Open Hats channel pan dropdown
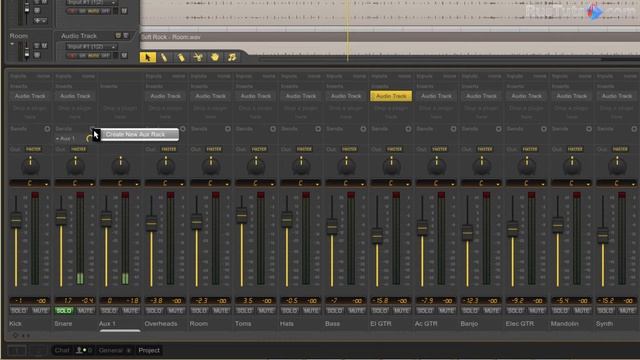Image resolution: width=640 pixels, height=360 pixels. pyautogui.click(x=317, y=184)
